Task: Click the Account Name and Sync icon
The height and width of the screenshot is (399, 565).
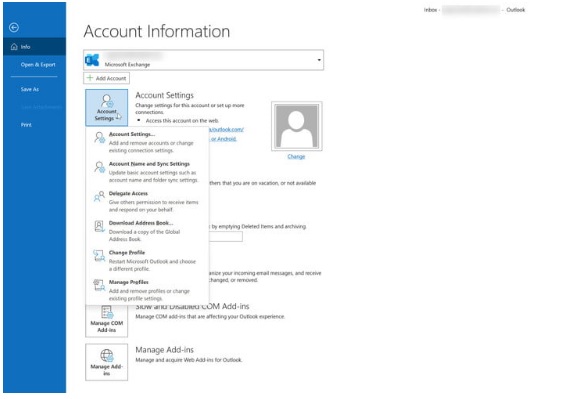Action: point(99,167)
